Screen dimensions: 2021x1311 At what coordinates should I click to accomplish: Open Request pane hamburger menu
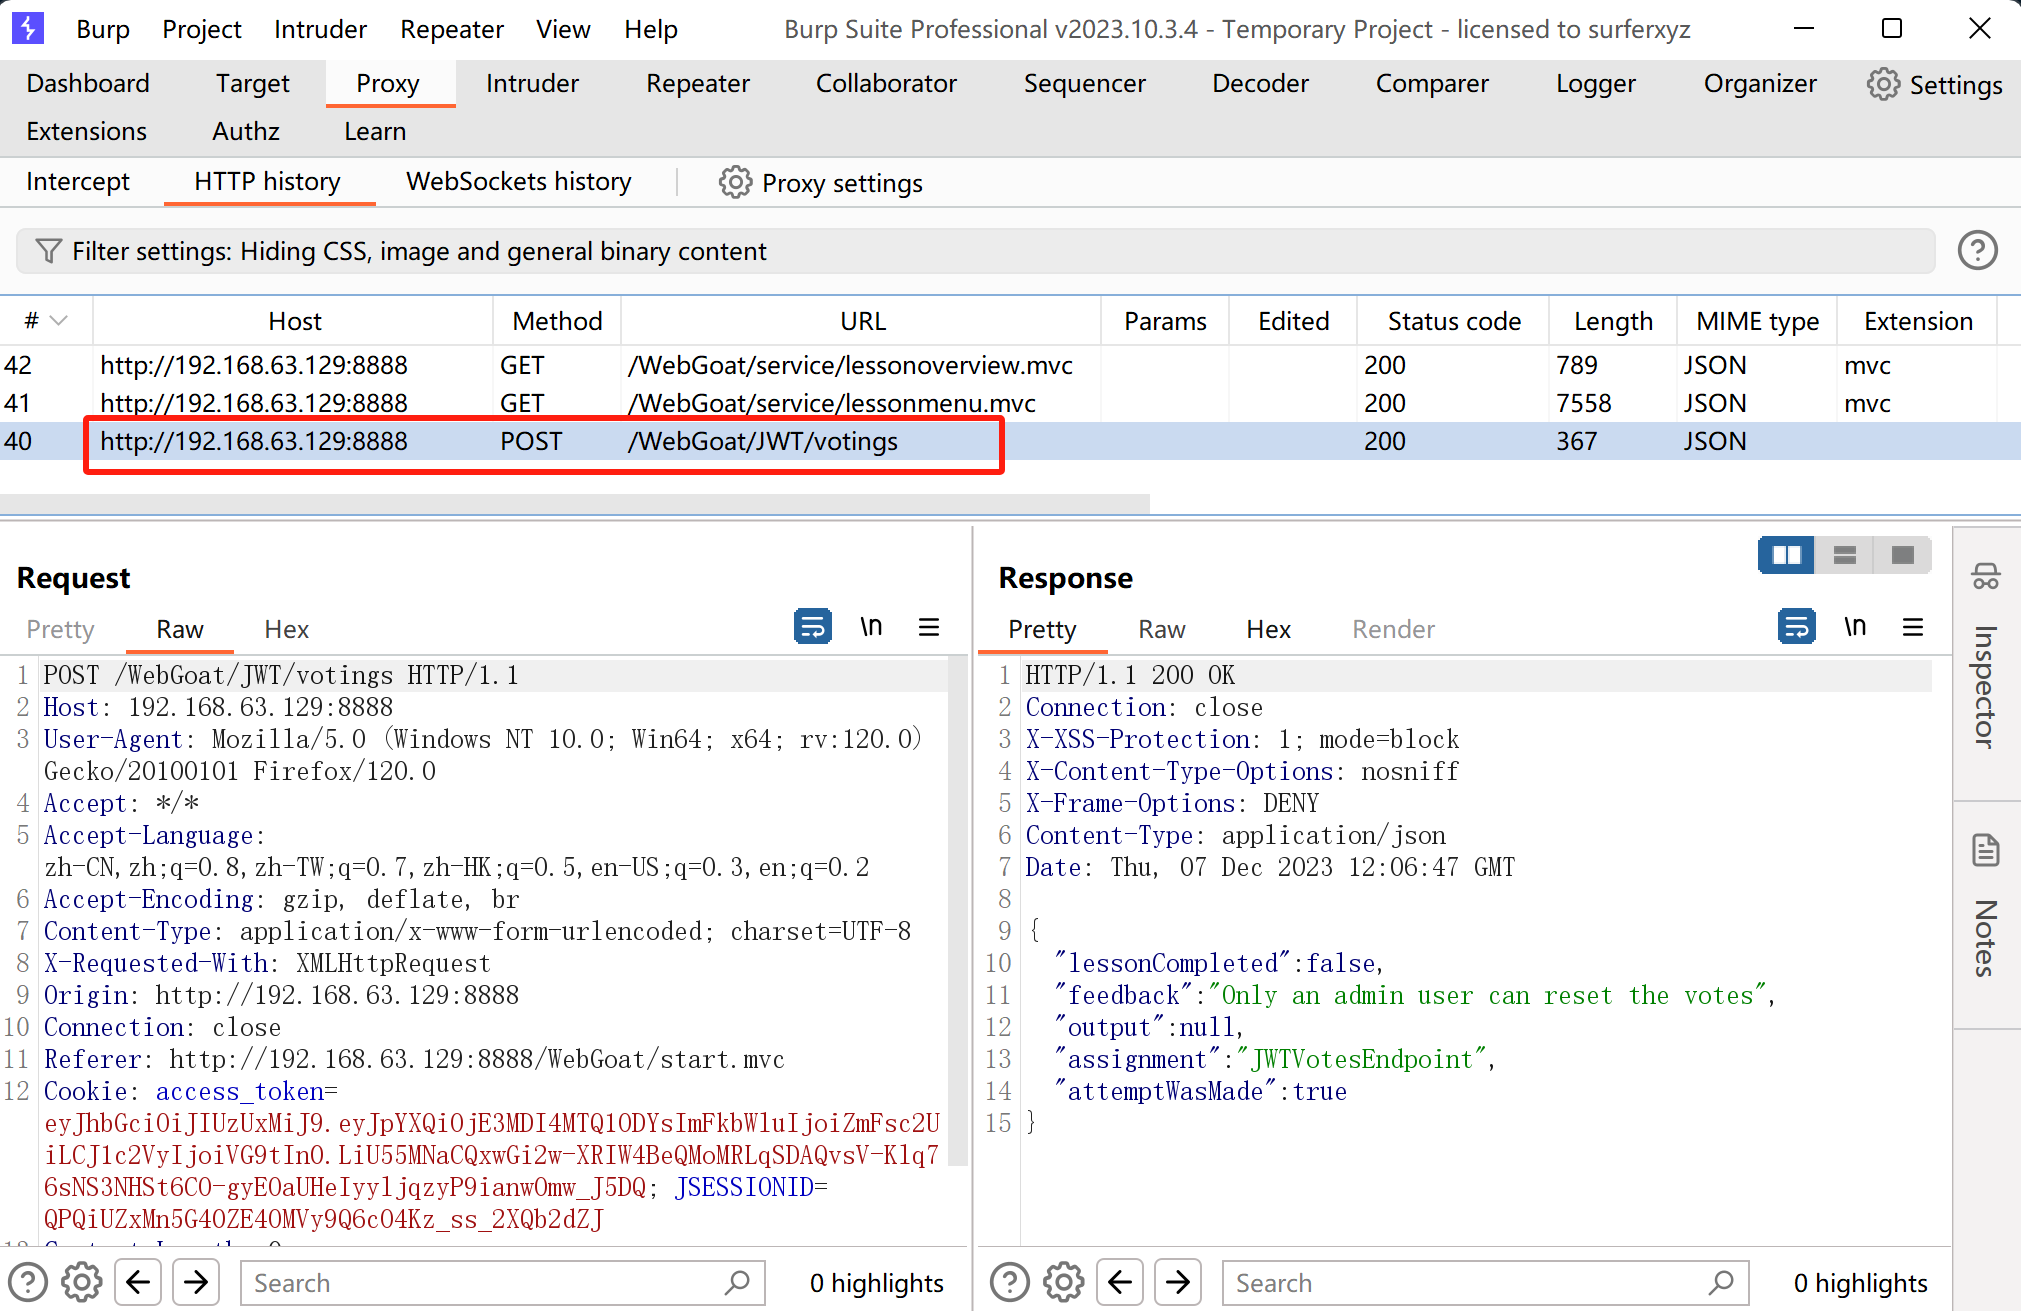coord(929,627)
